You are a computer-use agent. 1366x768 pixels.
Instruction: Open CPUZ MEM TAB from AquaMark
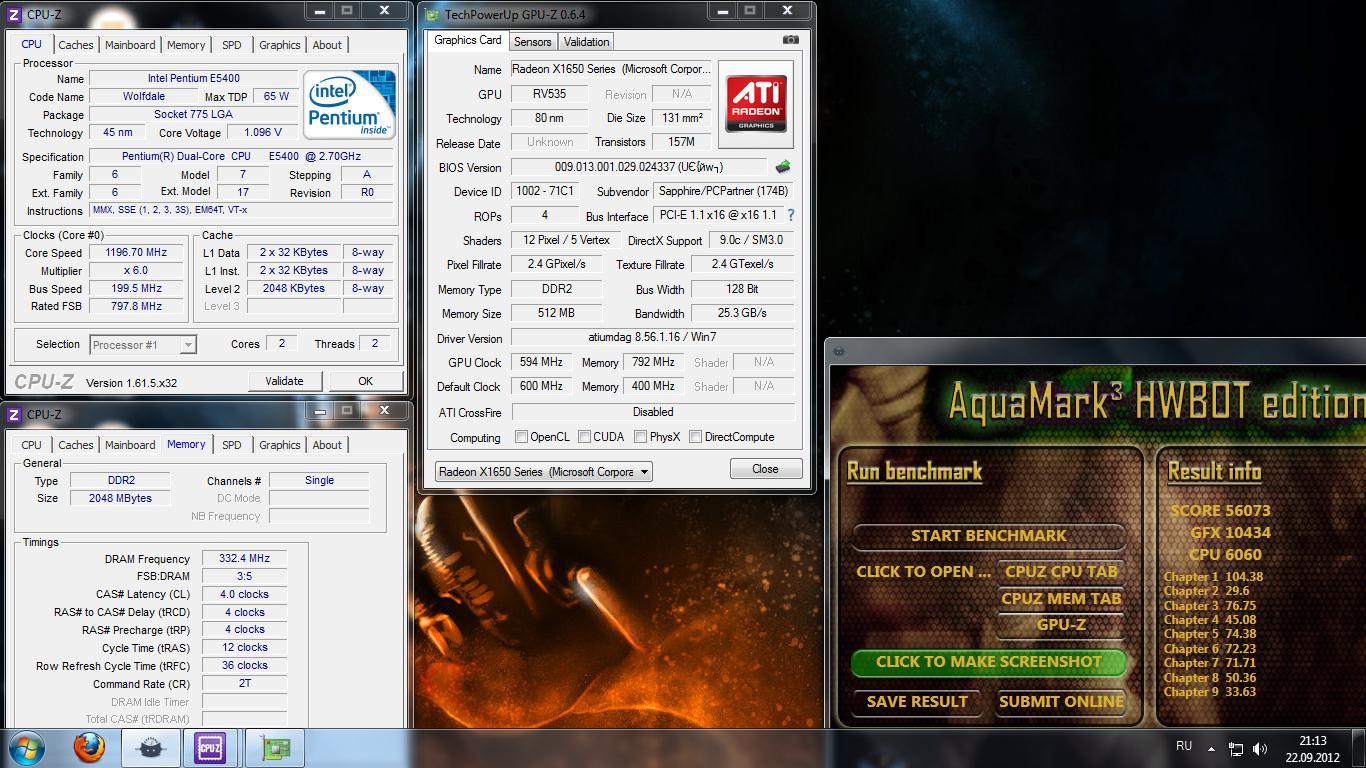tap(1061, 598)
